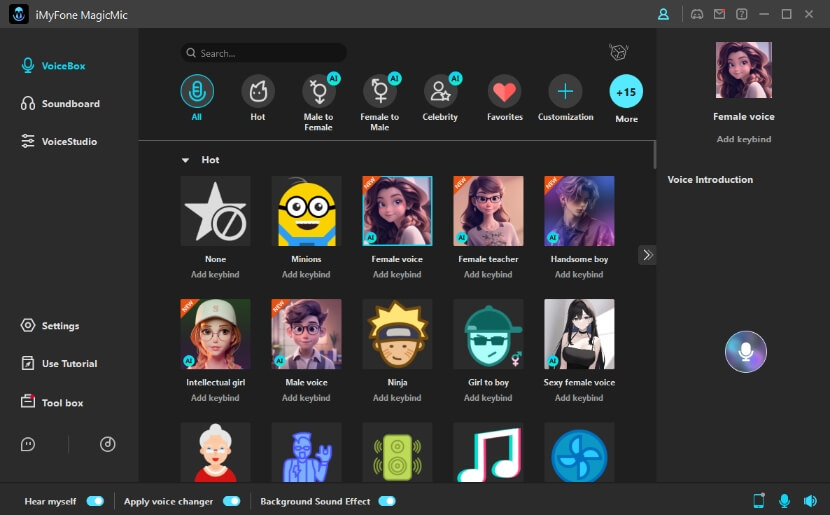Select the Ninja voice

pyautogui.click(x=398, y=334)
